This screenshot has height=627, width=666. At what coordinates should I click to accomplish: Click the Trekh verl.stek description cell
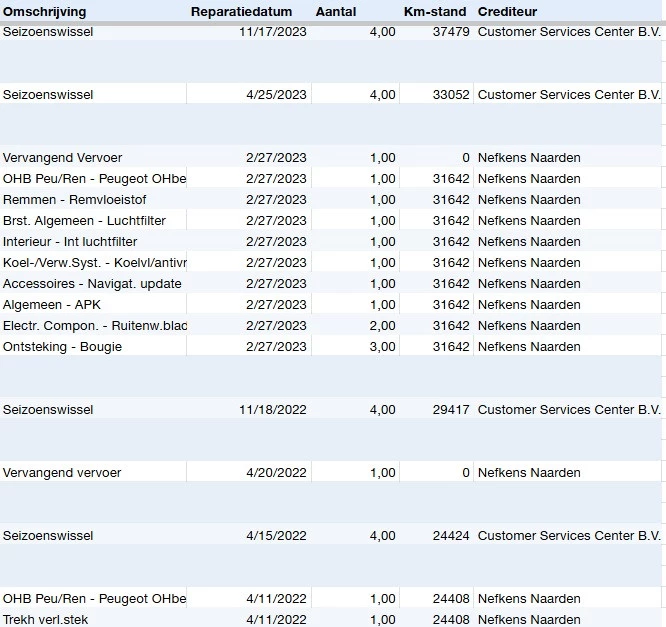coord(46,620)
